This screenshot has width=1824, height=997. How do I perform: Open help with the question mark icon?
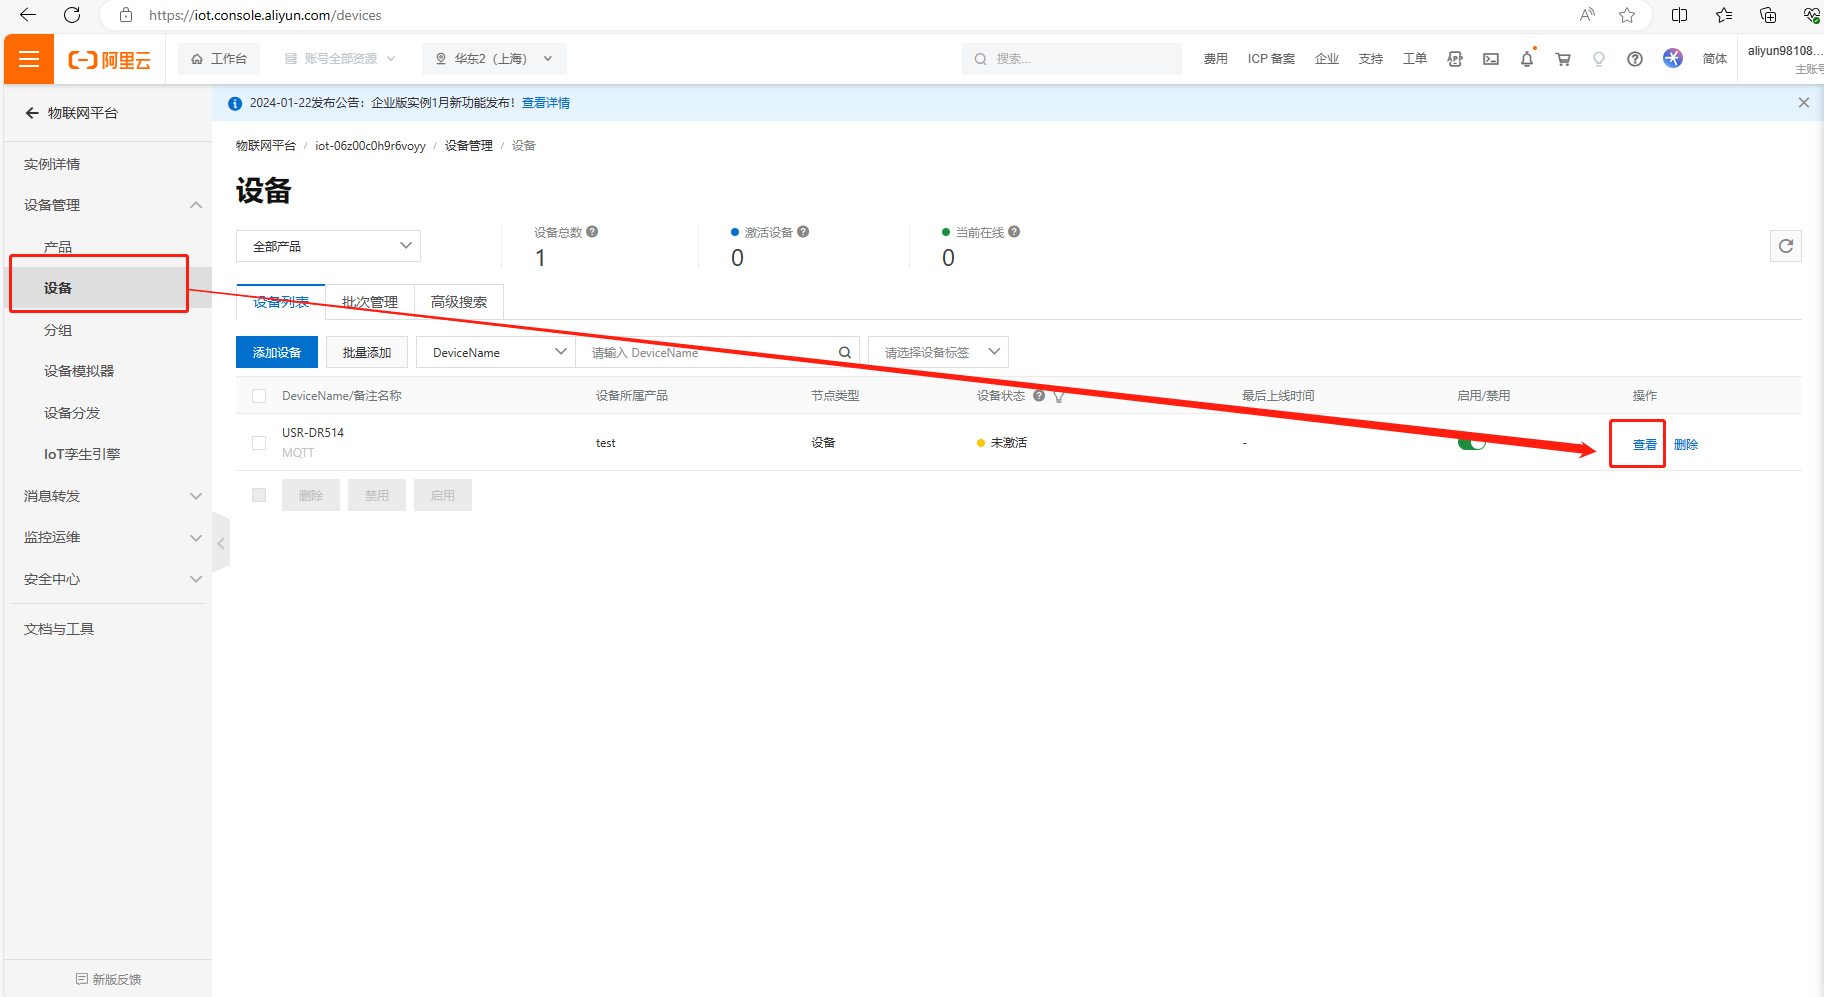(x=1635, y=59)
